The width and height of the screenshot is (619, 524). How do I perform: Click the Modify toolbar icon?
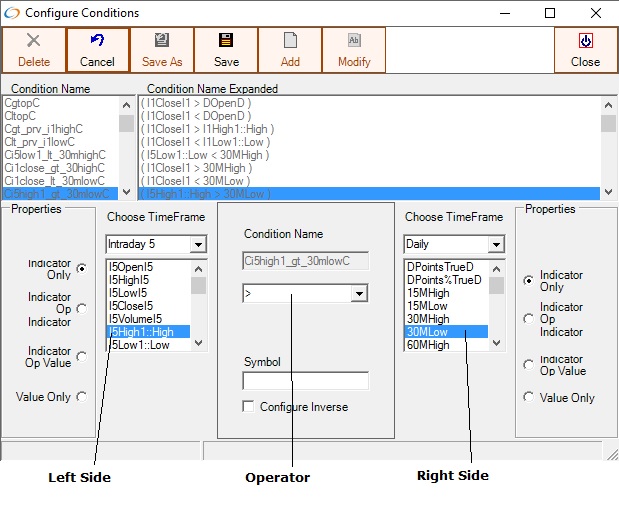tap(354, 41)
